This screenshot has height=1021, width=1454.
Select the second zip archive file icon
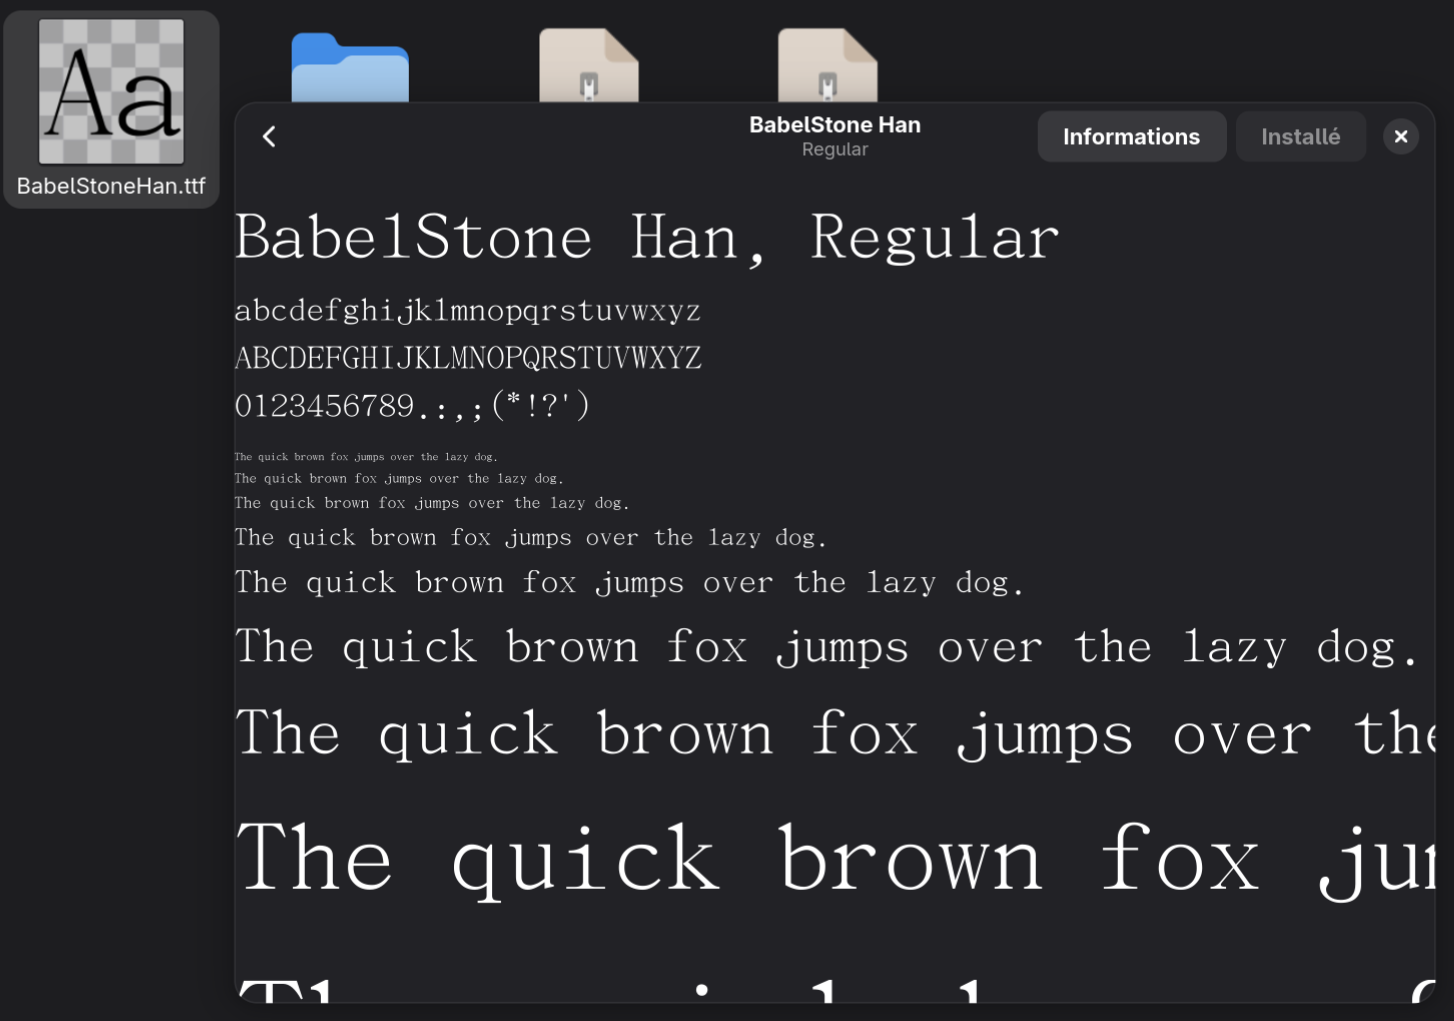828,70
